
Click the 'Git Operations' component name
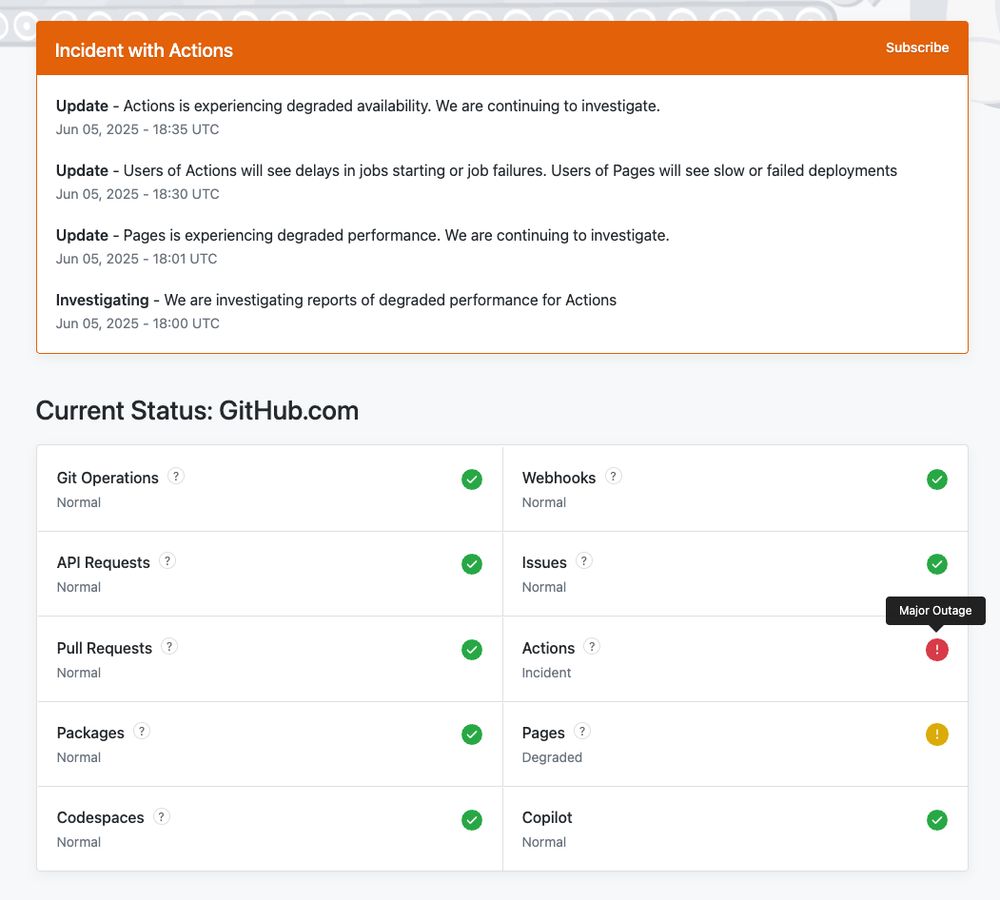[107, 478]
